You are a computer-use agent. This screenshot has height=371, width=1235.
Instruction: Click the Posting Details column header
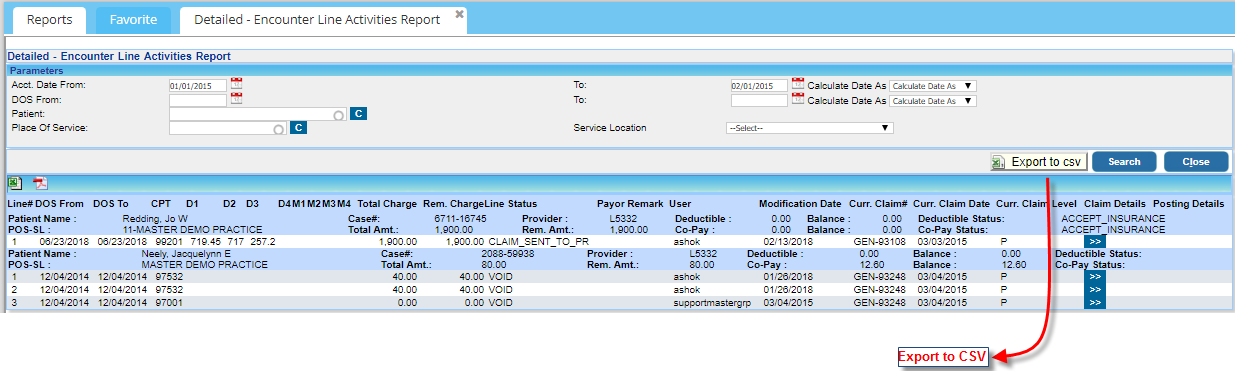(x=1188, y=203)
